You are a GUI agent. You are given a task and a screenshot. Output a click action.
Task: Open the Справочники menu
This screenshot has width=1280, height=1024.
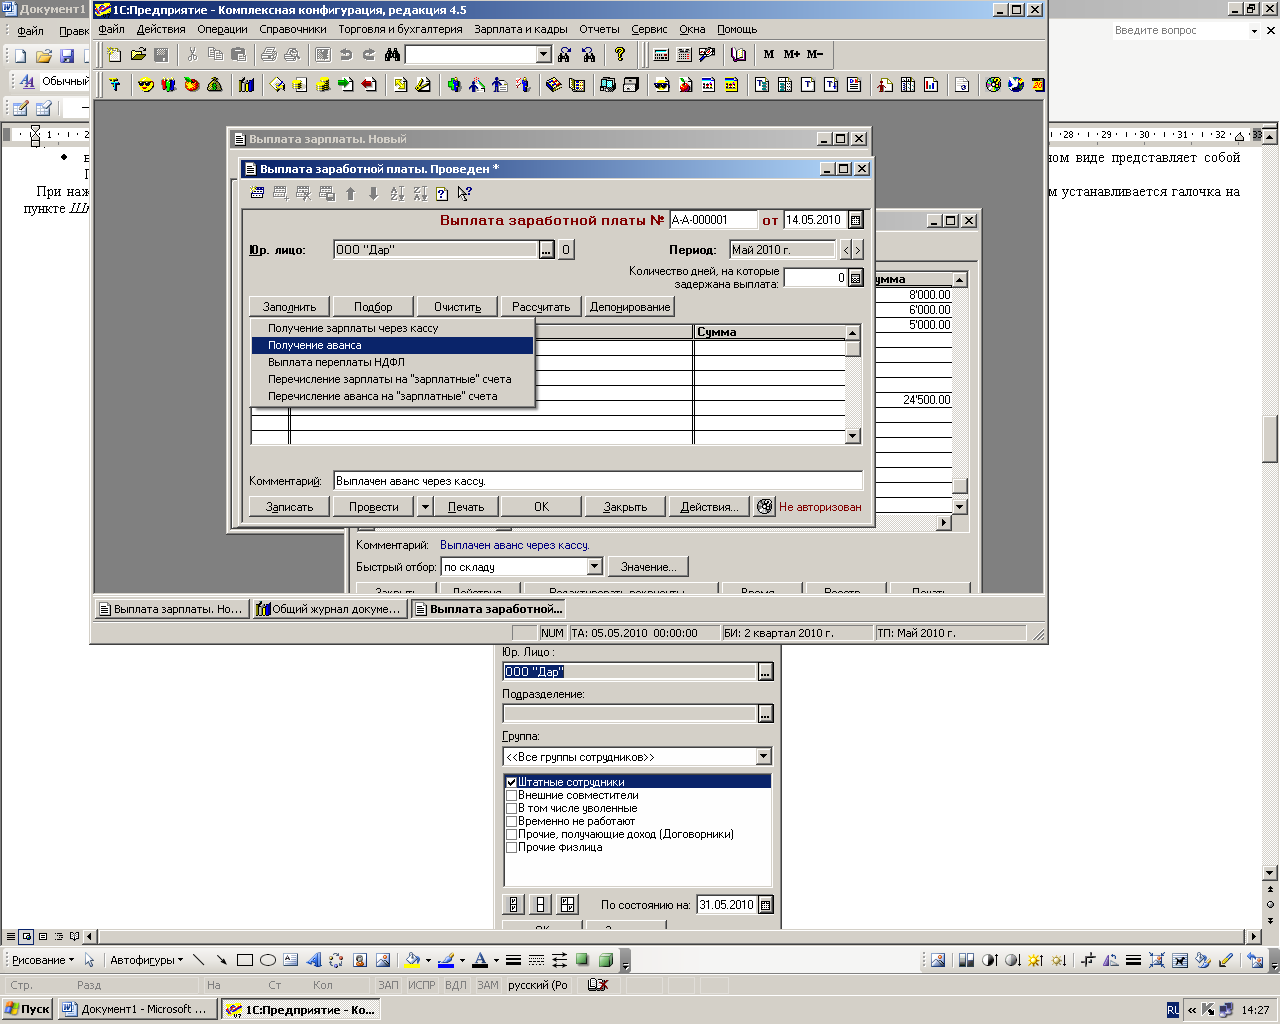[x=293, y=29]
